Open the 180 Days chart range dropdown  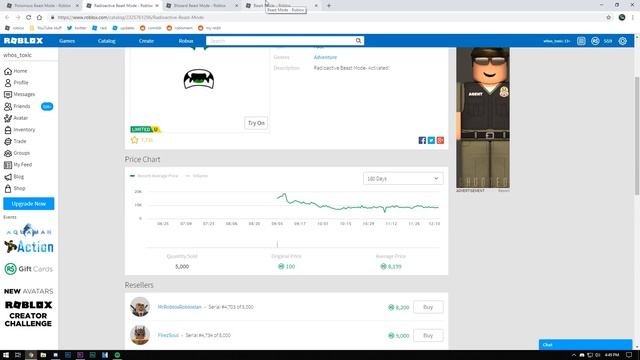pyautogui.click(x=403, y=178)
